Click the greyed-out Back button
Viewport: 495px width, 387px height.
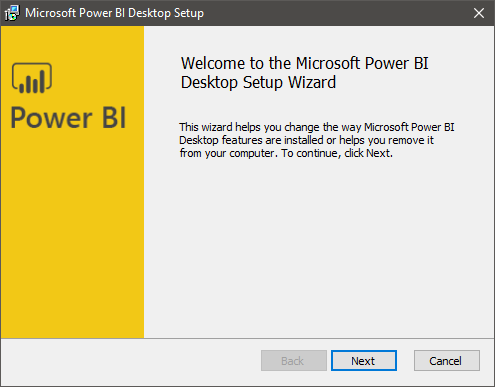pyautogui.click(x=294, y=360)
